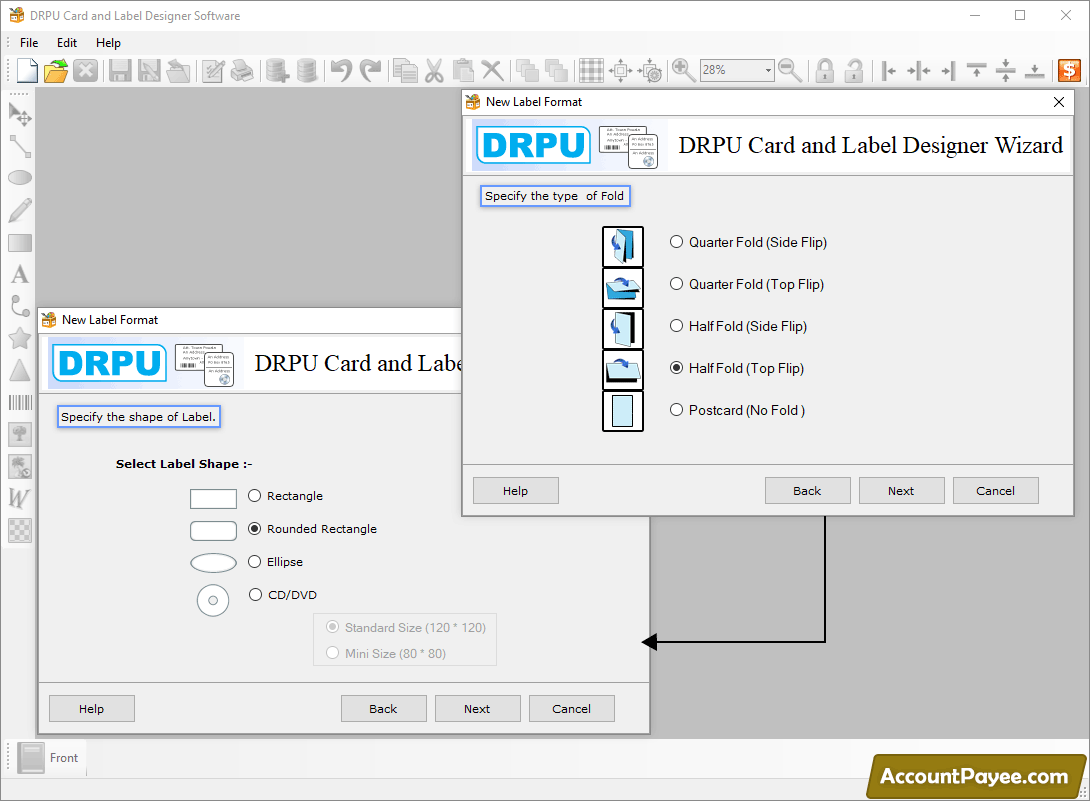Select the WordArt W tool
Screen dimensions: 1090x801
tap(20, 498)
